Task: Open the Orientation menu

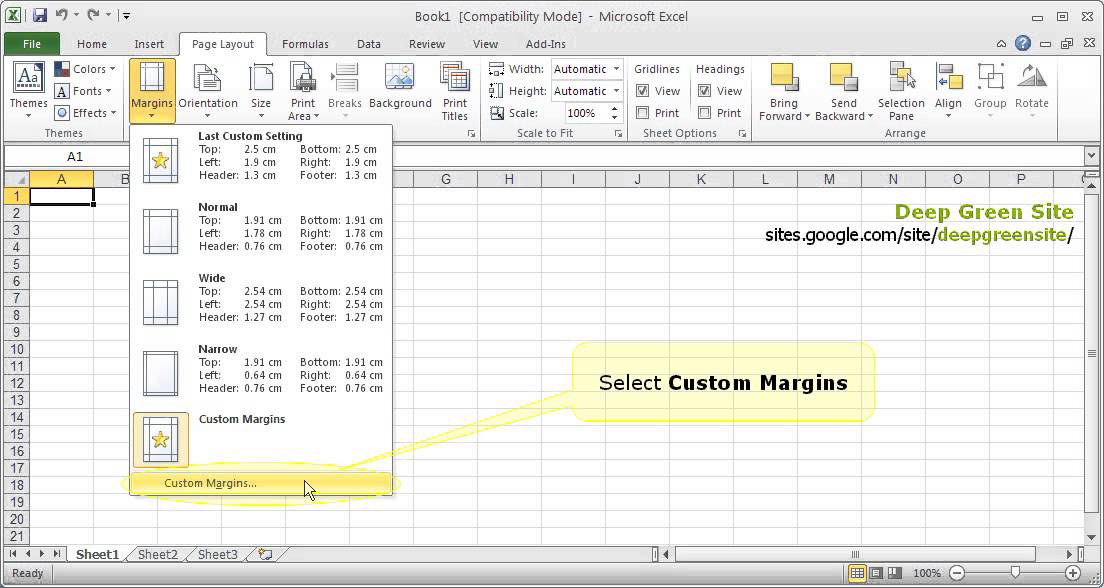Action: coord(208,90)
